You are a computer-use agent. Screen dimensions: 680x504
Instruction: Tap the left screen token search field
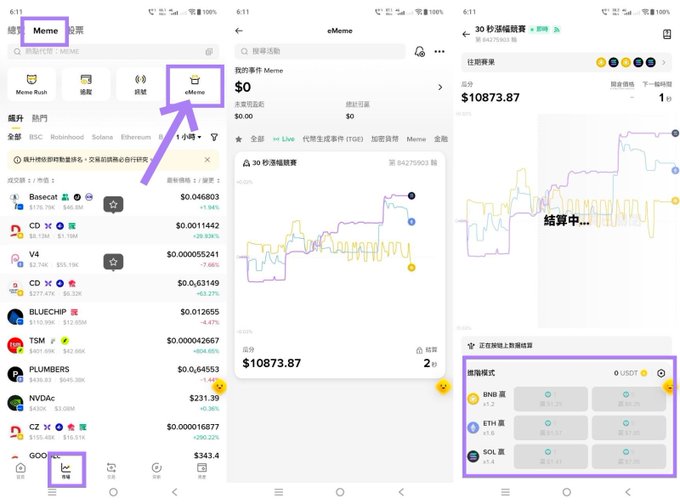[x=113, y=52]
